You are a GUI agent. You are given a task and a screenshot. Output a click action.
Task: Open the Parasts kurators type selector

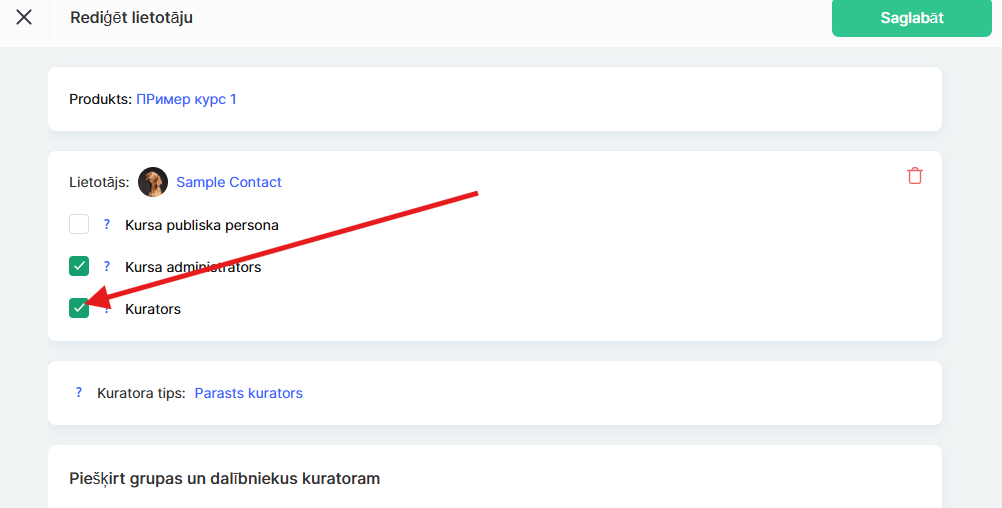248,393
